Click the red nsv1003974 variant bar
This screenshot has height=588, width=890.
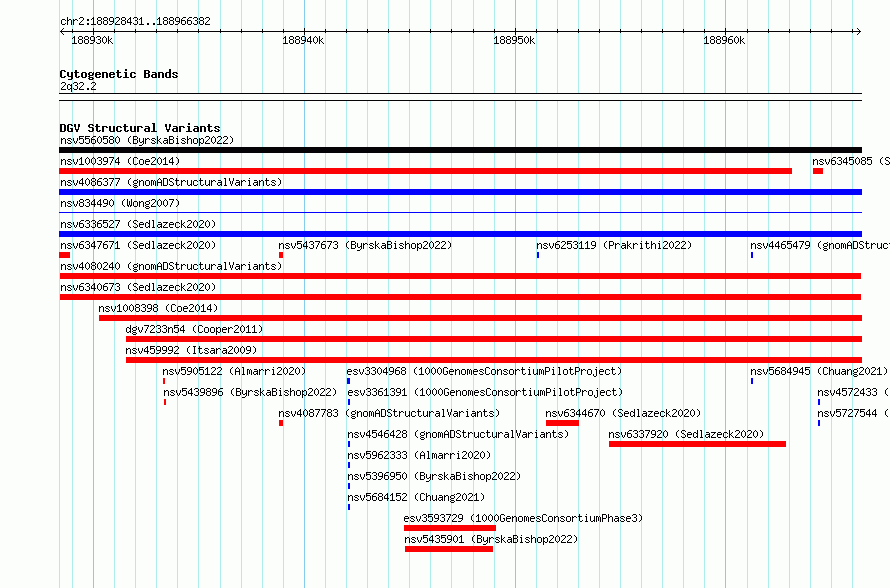425,171
